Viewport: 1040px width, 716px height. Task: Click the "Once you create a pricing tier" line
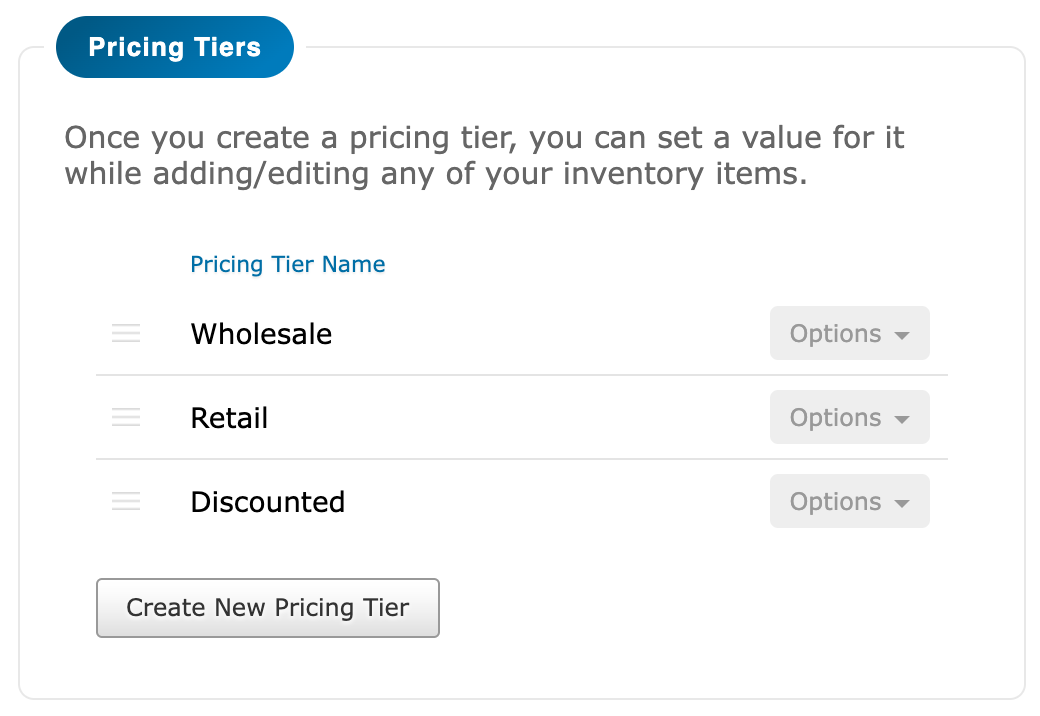[484, 137]
